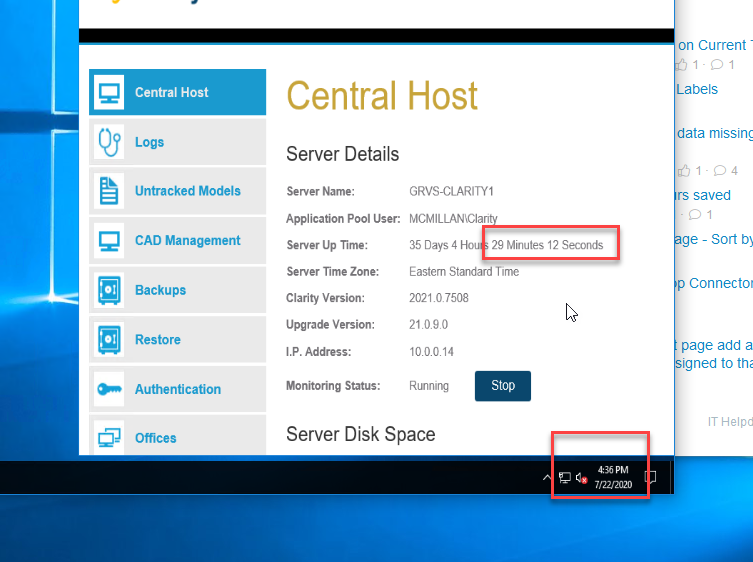
Task: Click the comment bubble showing 4 comments
Action: point(720,171)
